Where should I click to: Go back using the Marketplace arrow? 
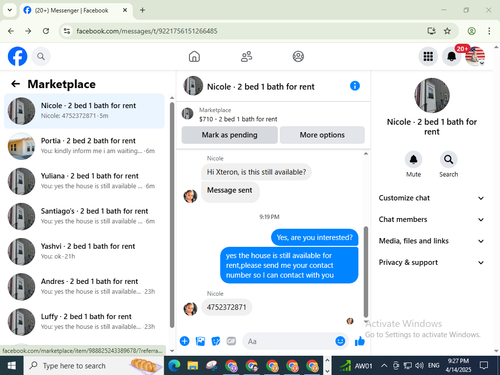[x=16, y=84]
